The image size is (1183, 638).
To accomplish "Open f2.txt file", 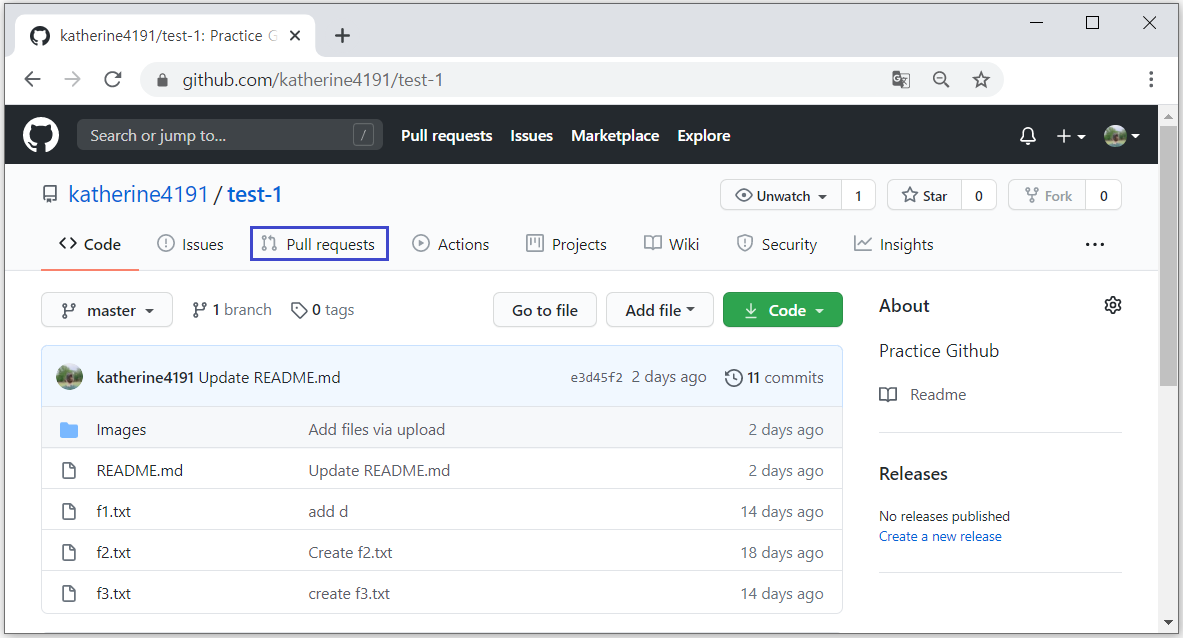I will (x=114, y=553).
